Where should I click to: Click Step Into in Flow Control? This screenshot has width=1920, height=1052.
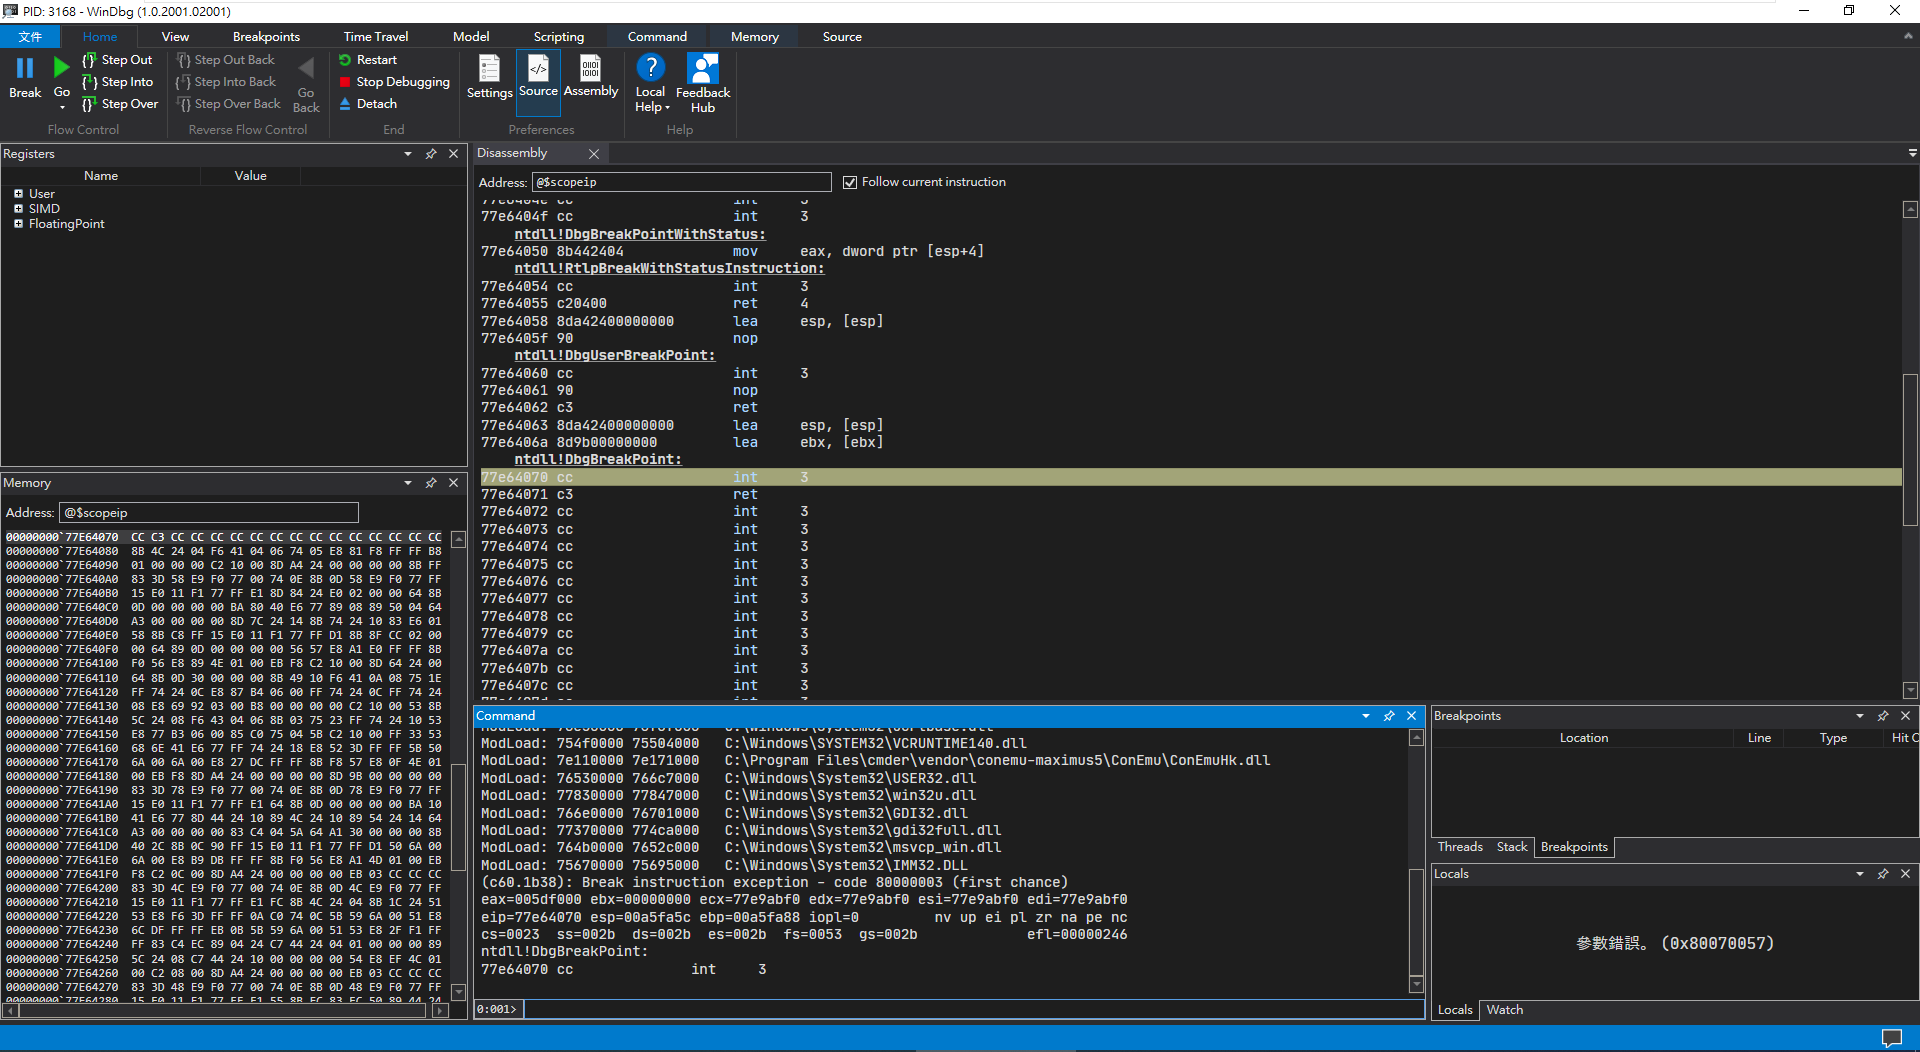click(118, 82)
